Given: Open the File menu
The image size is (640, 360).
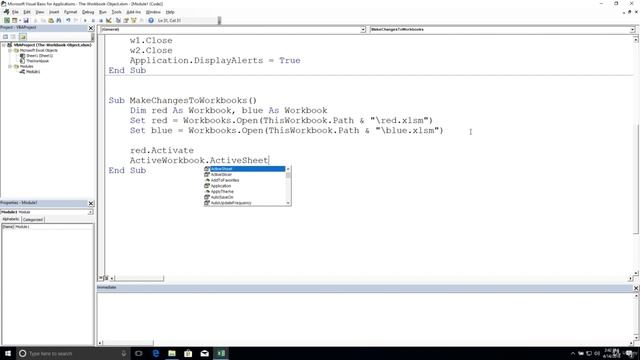Looking at the screenshot, I should point(15,12).
